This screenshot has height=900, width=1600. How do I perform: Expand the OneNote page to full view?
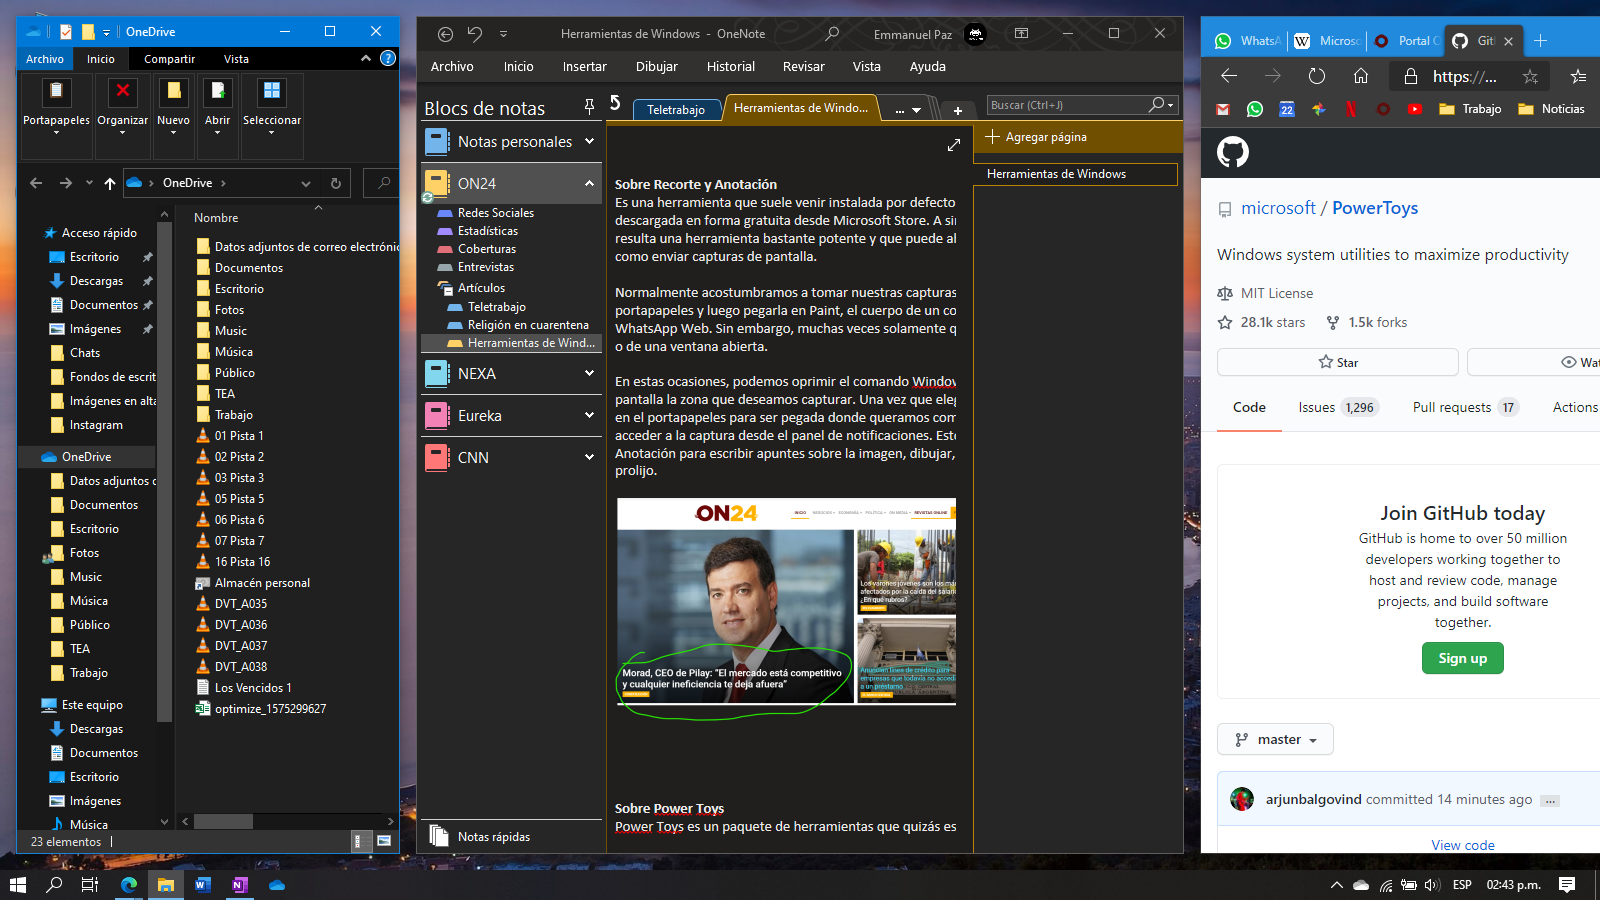click(954, 145)
